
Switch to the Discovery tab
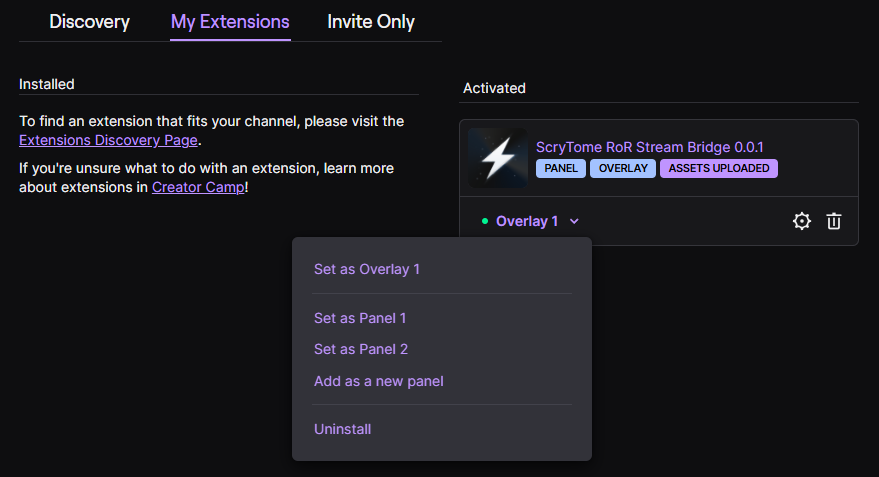(89, 22)
